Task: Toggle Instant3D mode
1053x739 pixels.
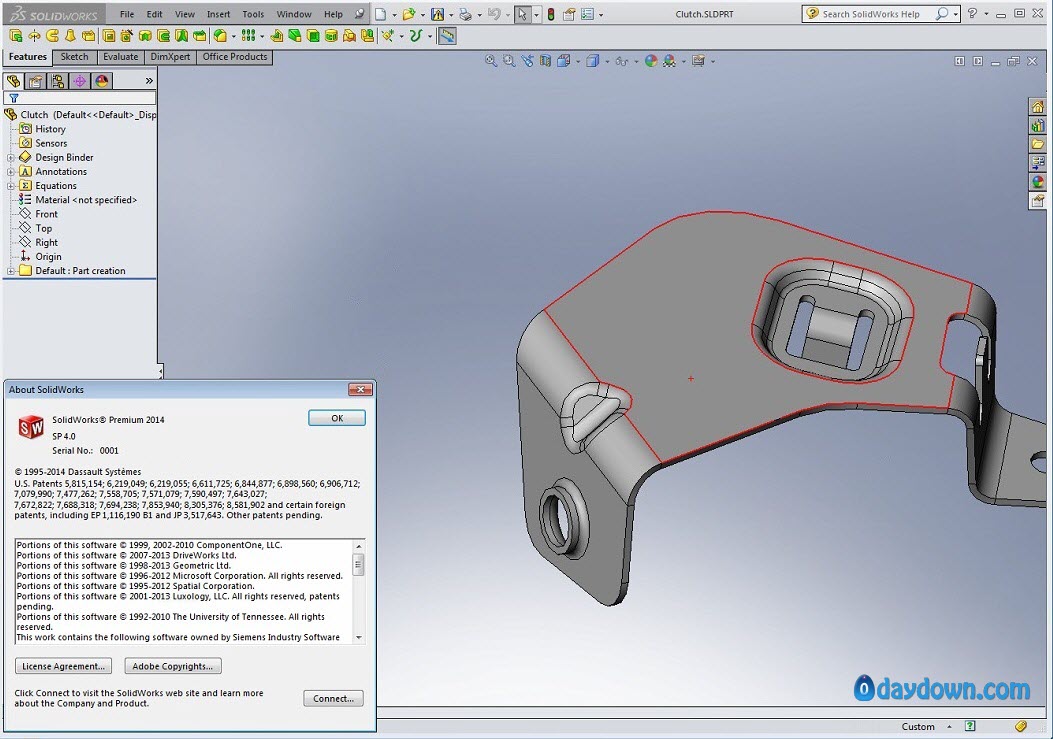Action: pos(447,36)
